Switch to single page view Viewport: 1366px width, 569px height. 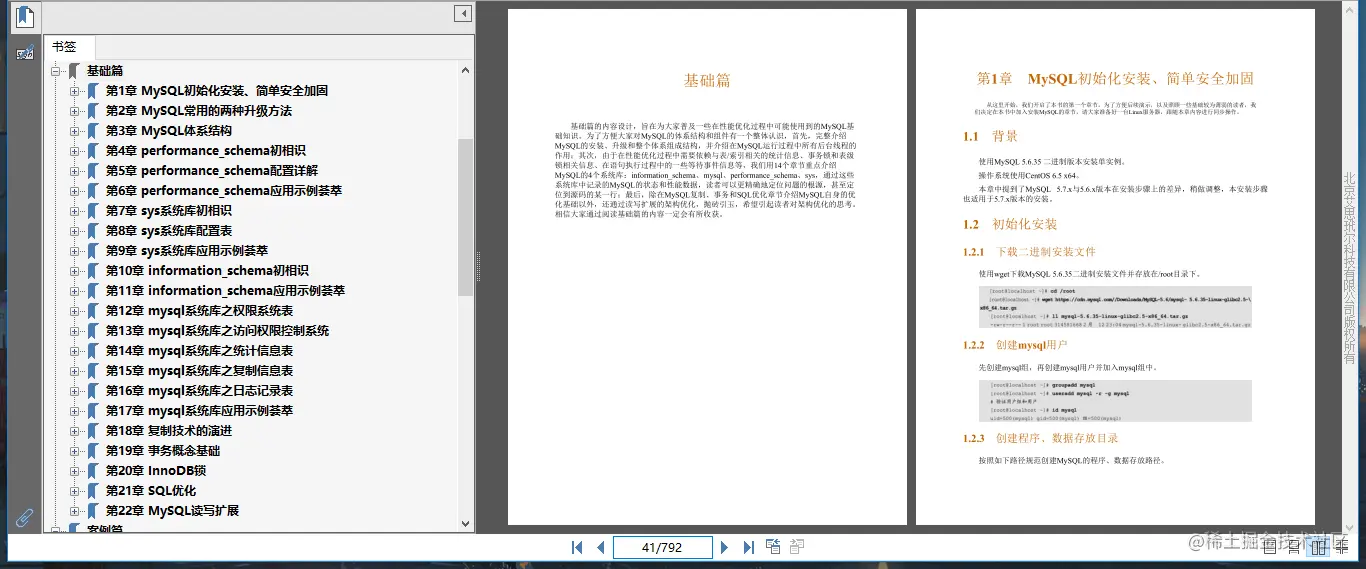point(1270,547)
